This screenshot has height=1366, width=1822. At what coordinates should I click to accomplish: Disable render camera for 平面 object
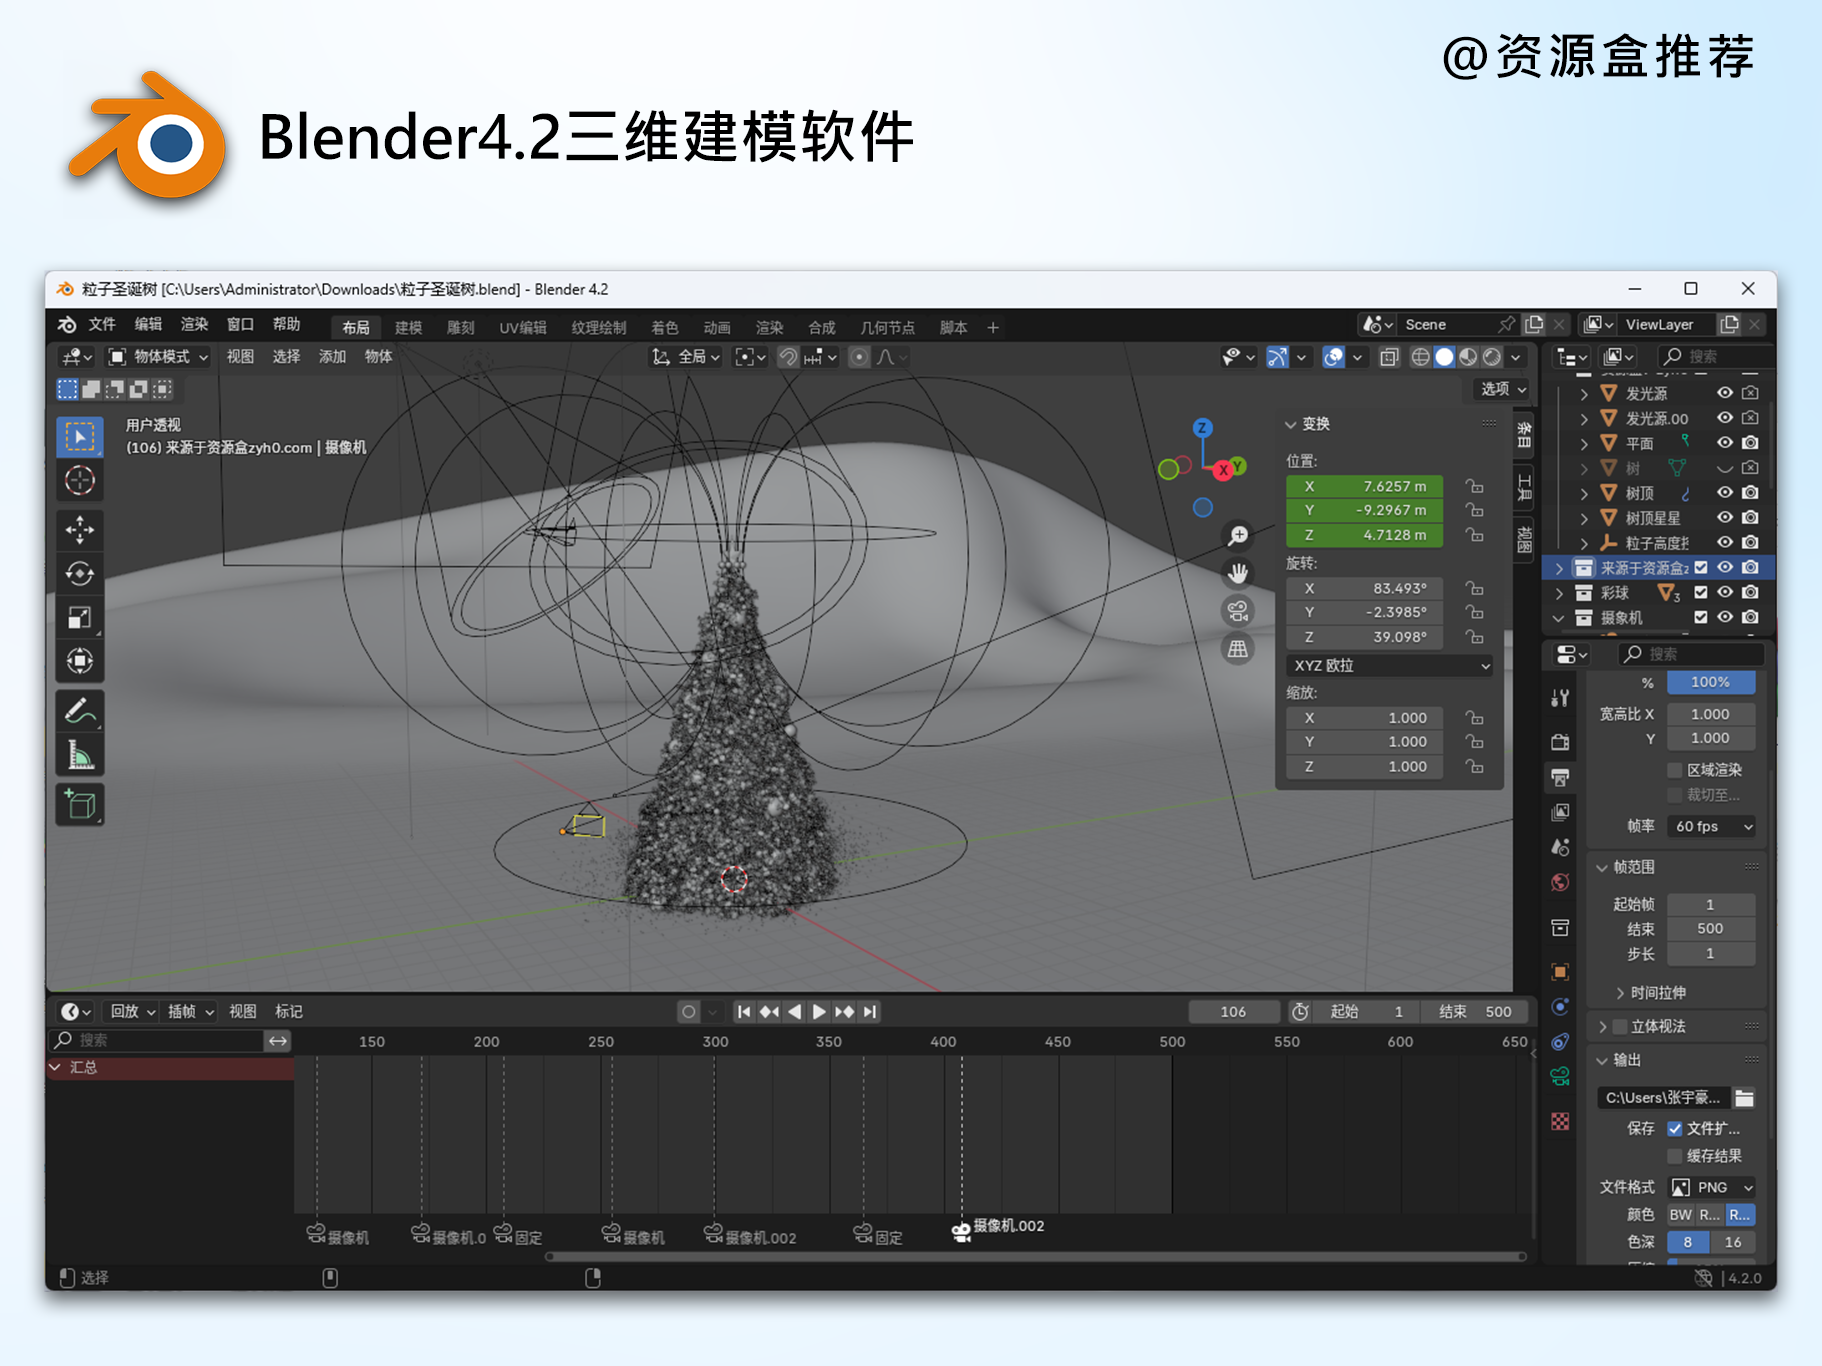[x=1750, y=443]
